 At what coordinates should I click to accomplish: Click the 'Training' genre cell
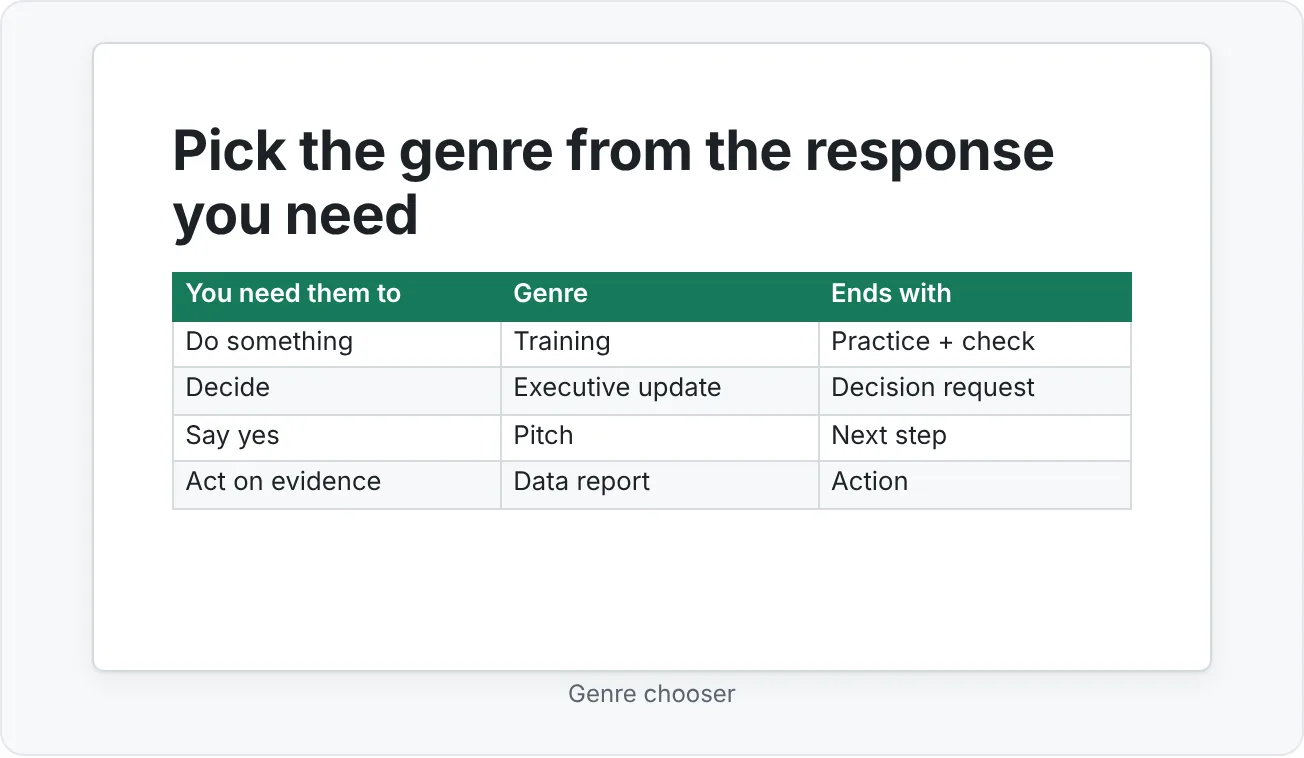(x=660, y=342)
